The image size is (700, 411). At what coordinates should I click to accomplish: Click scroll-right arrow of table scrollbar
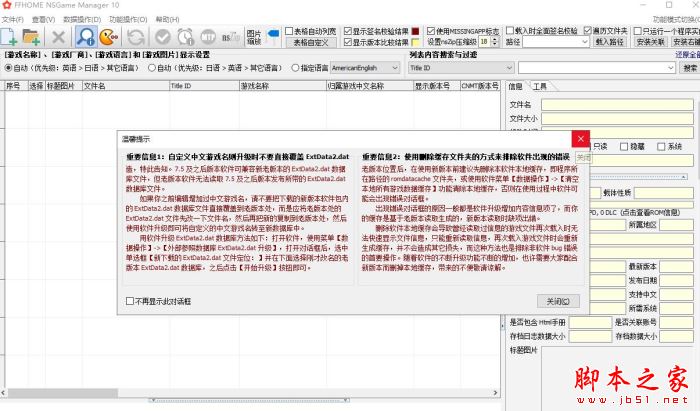point(496,393)
